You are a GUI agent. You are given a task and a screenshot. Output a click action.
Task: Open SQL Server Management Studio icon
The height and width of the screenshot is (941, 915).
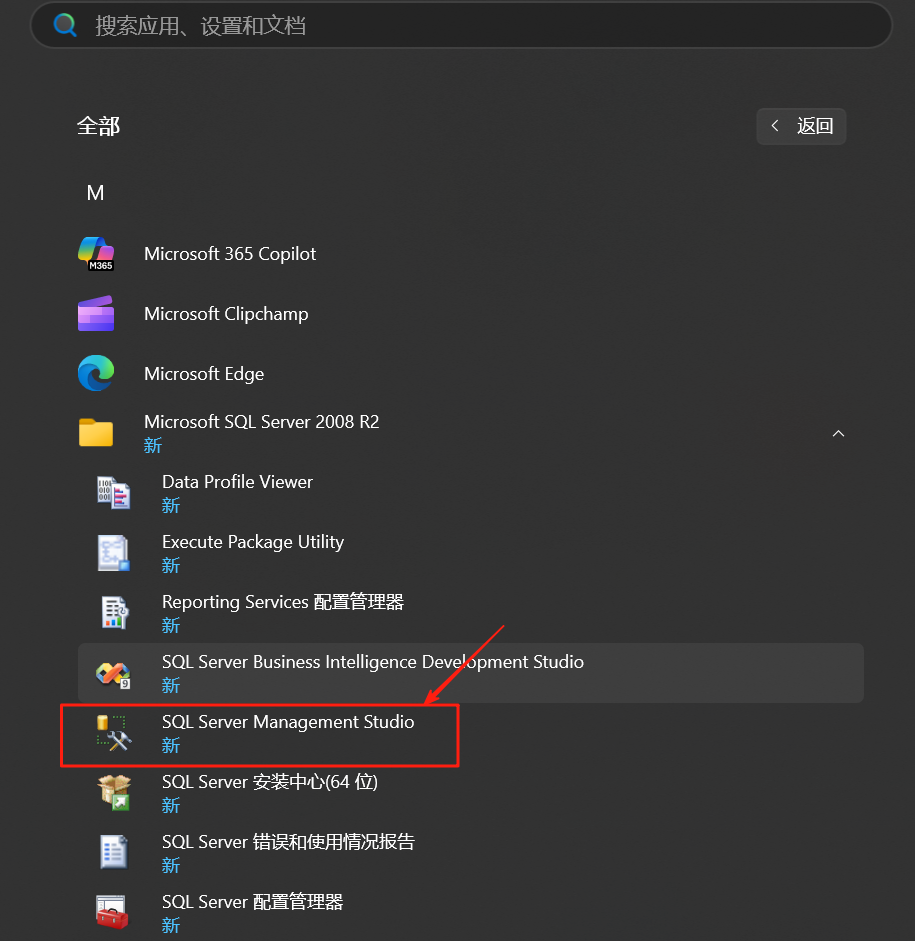pyautogui.click(x=114, y=733)
